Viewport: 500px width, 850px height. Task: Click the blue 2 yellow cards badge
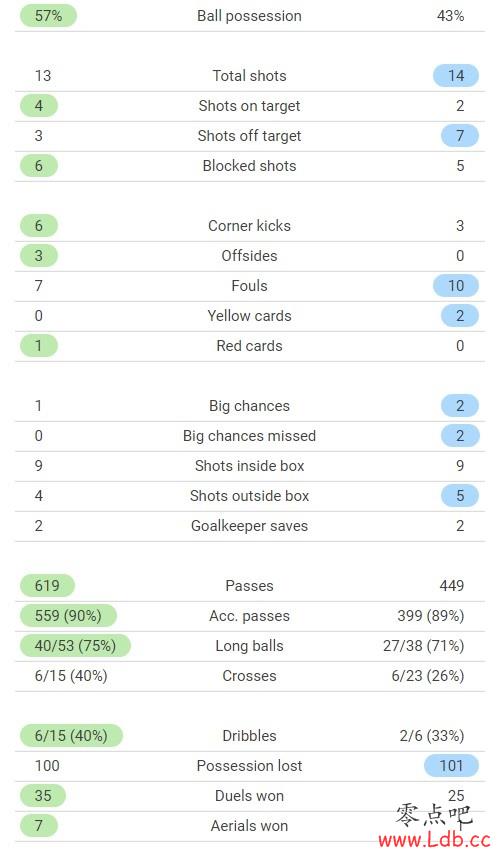pyautogui.click(x=460, y=315)
